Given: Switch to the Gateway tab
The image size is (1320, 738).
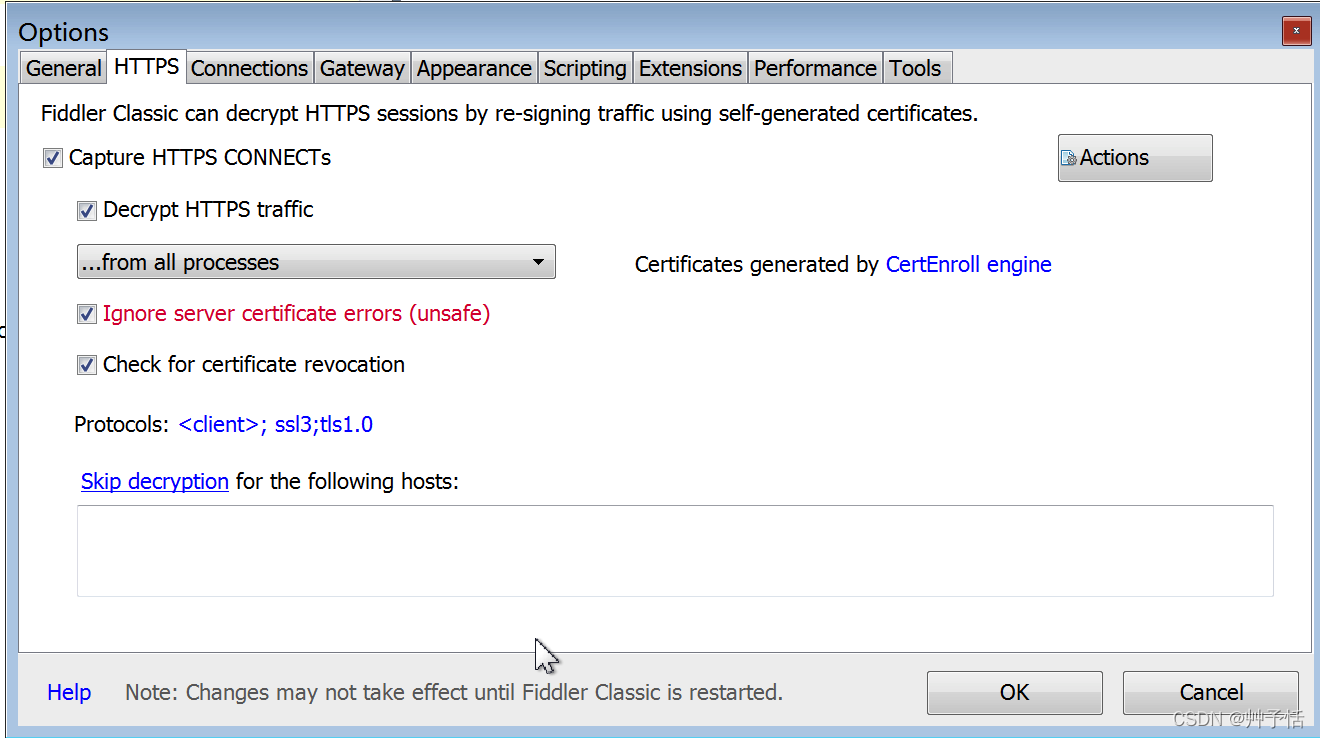Looking at the screenshot, I should (362, 68).
